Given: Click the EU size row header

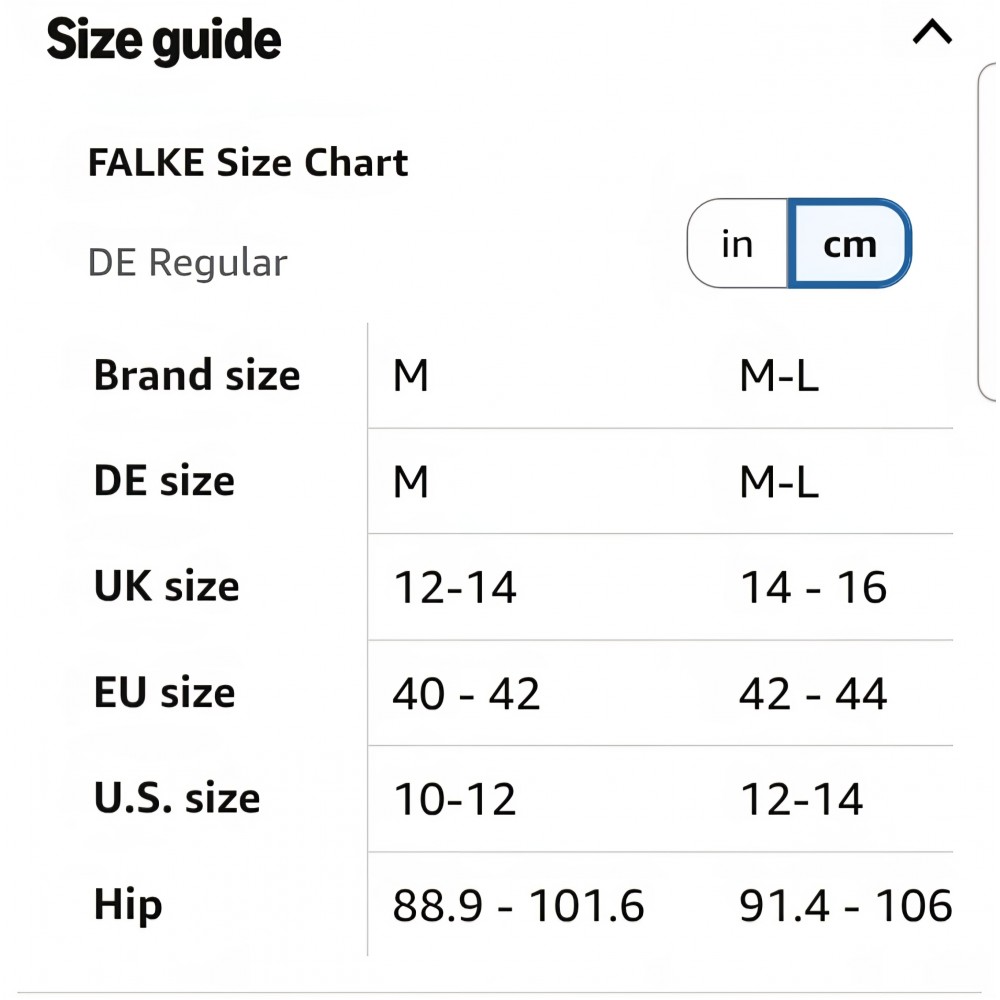Looking at the screenshot, I should pyautogui.click(x=165, y=693).
